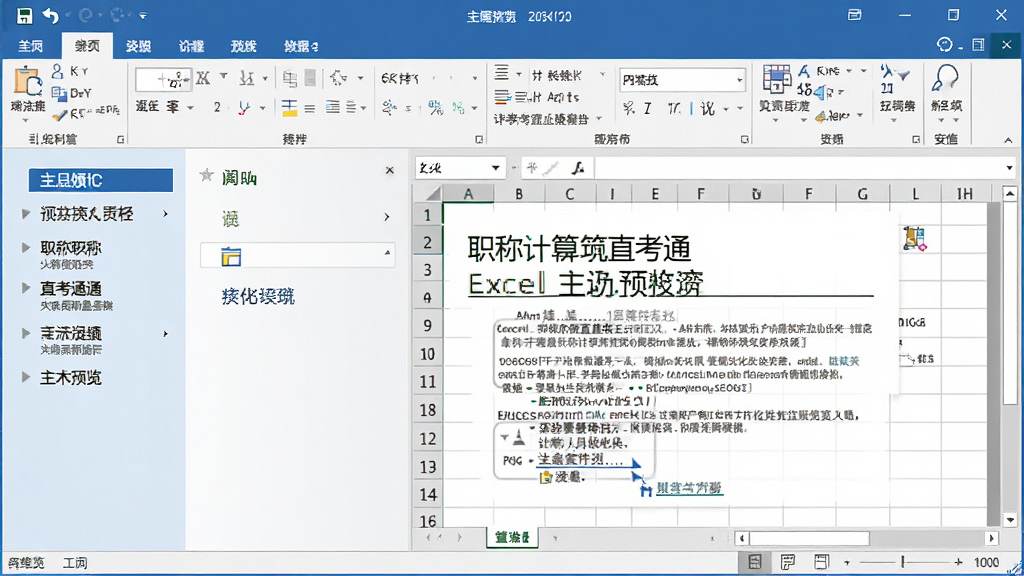Click the zoom slider handle in the status bar

(903, 562)
